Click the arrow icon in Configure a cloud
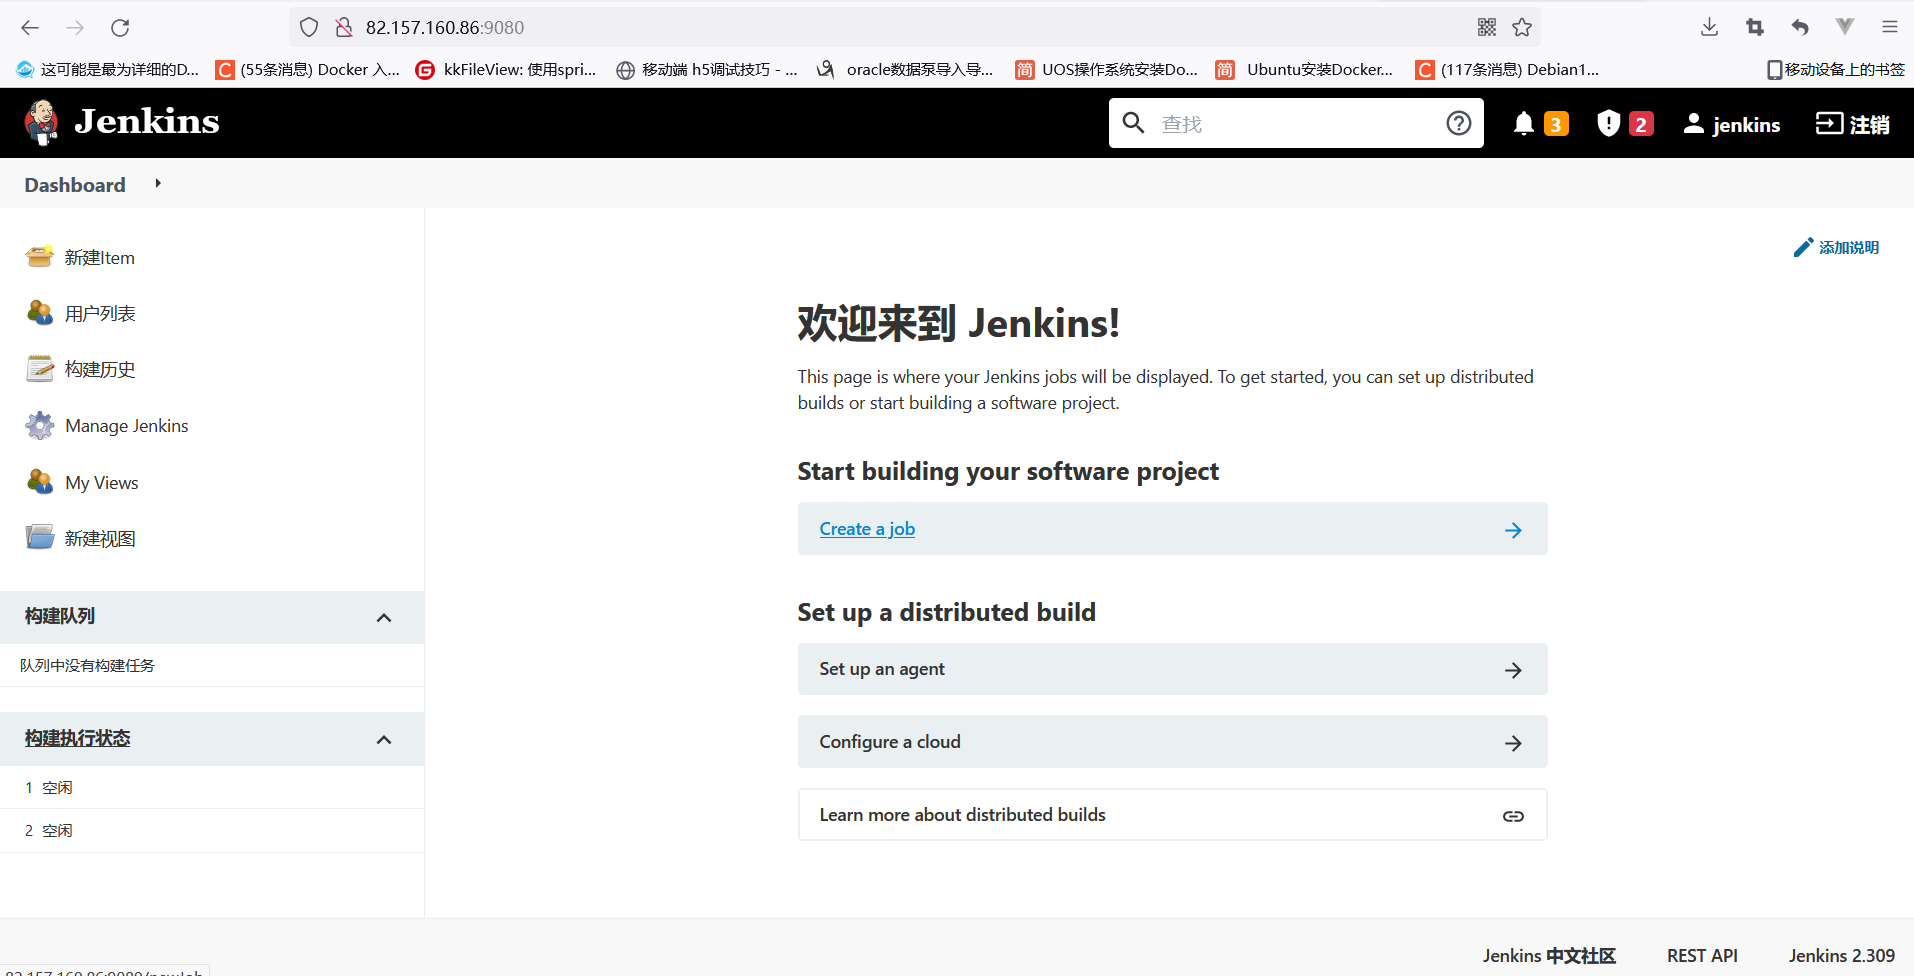1914x976 pixels. [x=1513, y=743]
